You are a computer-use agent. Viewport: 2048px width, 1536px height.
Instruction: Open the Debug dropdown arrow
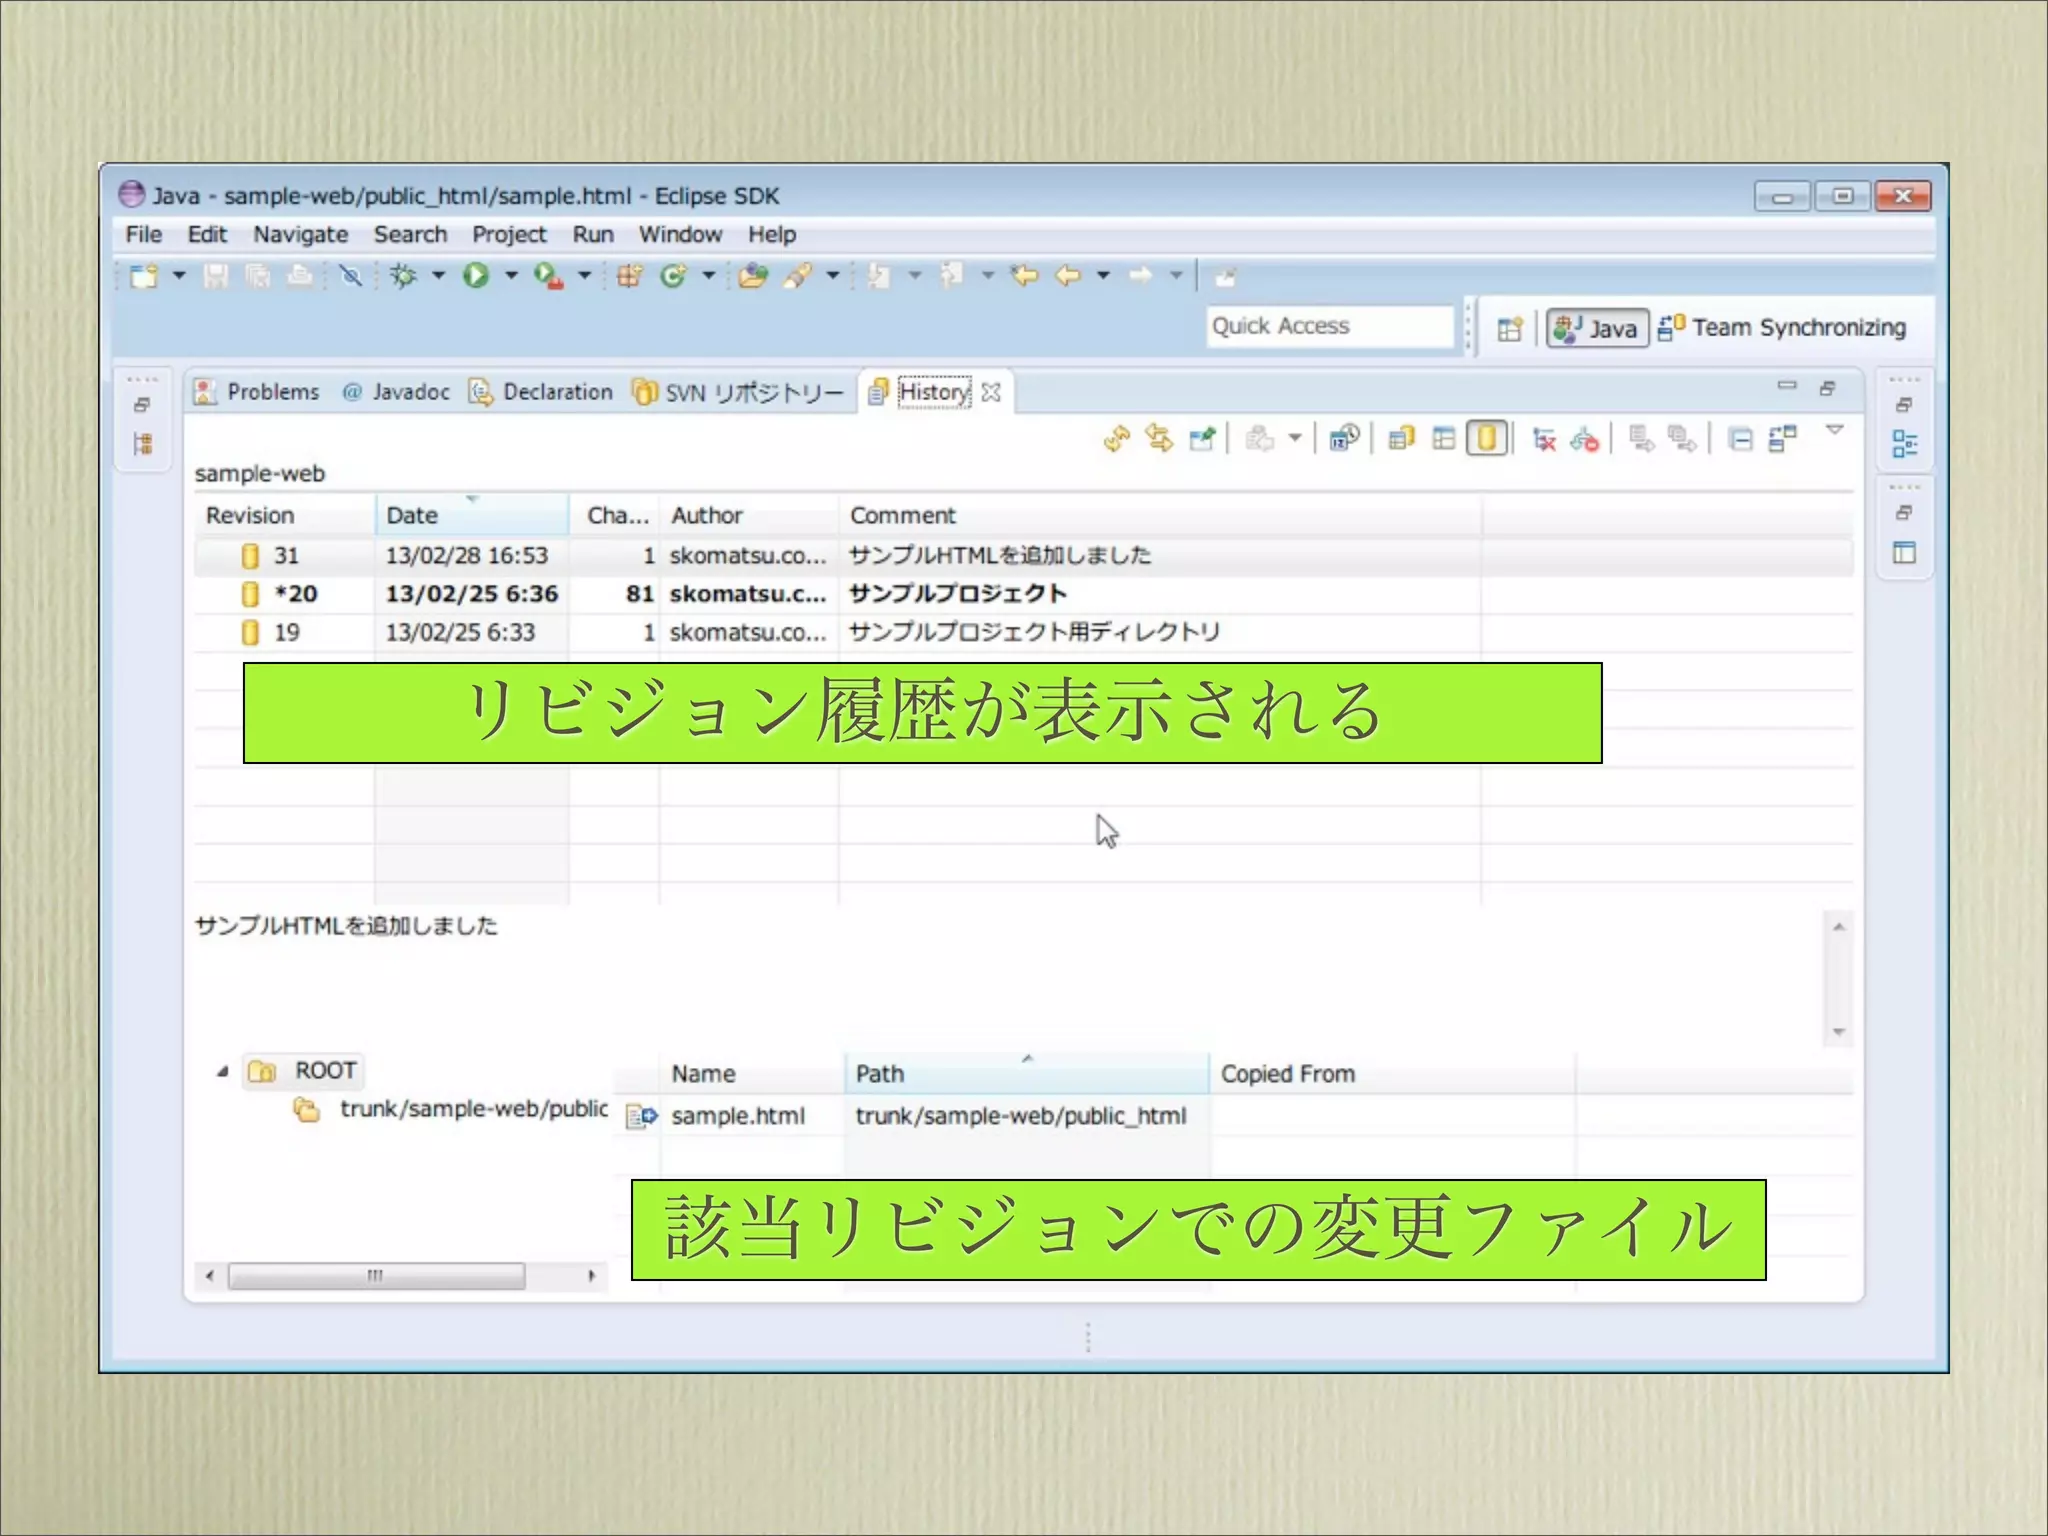click(438, 275)
